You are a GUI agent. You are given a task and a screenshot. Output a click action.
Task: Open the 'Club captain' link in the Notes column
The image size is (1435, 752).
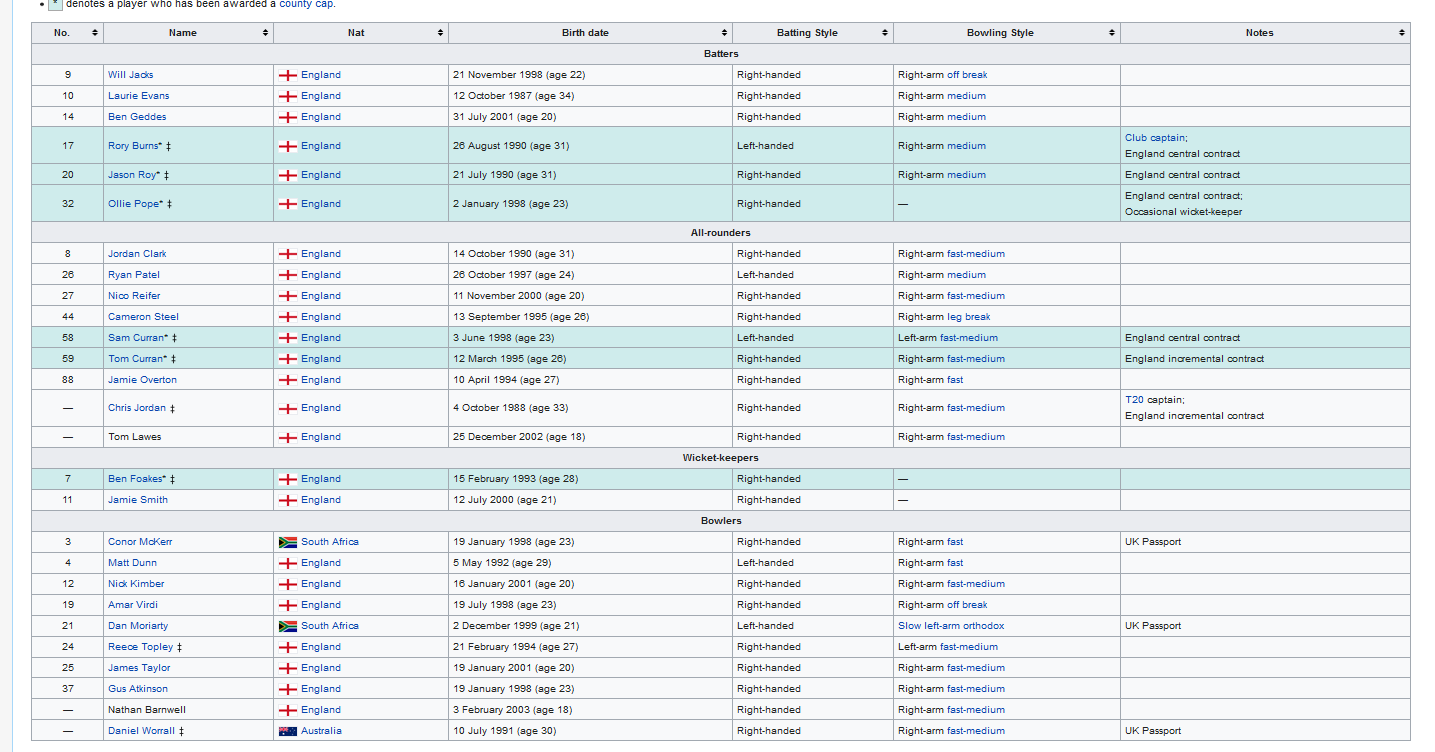(x=1155, y=138)
